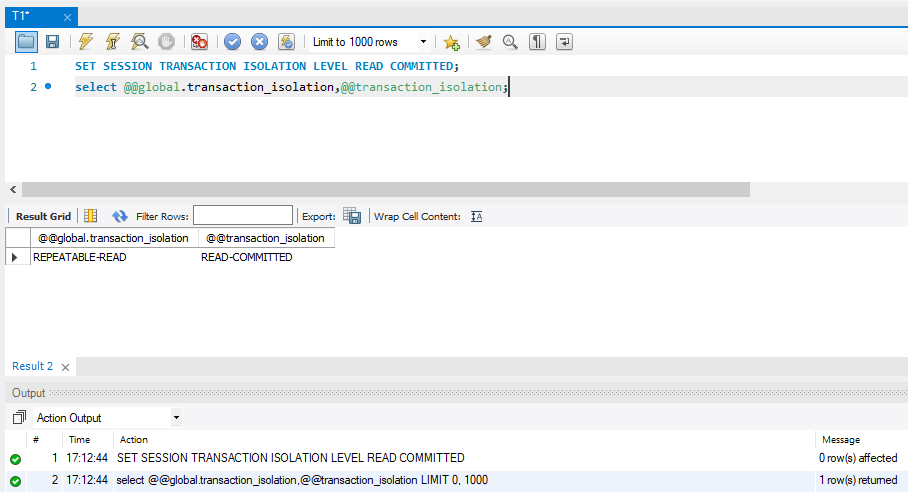
Task: Open the find panel magnifier icon
Action: [x=510, y=42]
